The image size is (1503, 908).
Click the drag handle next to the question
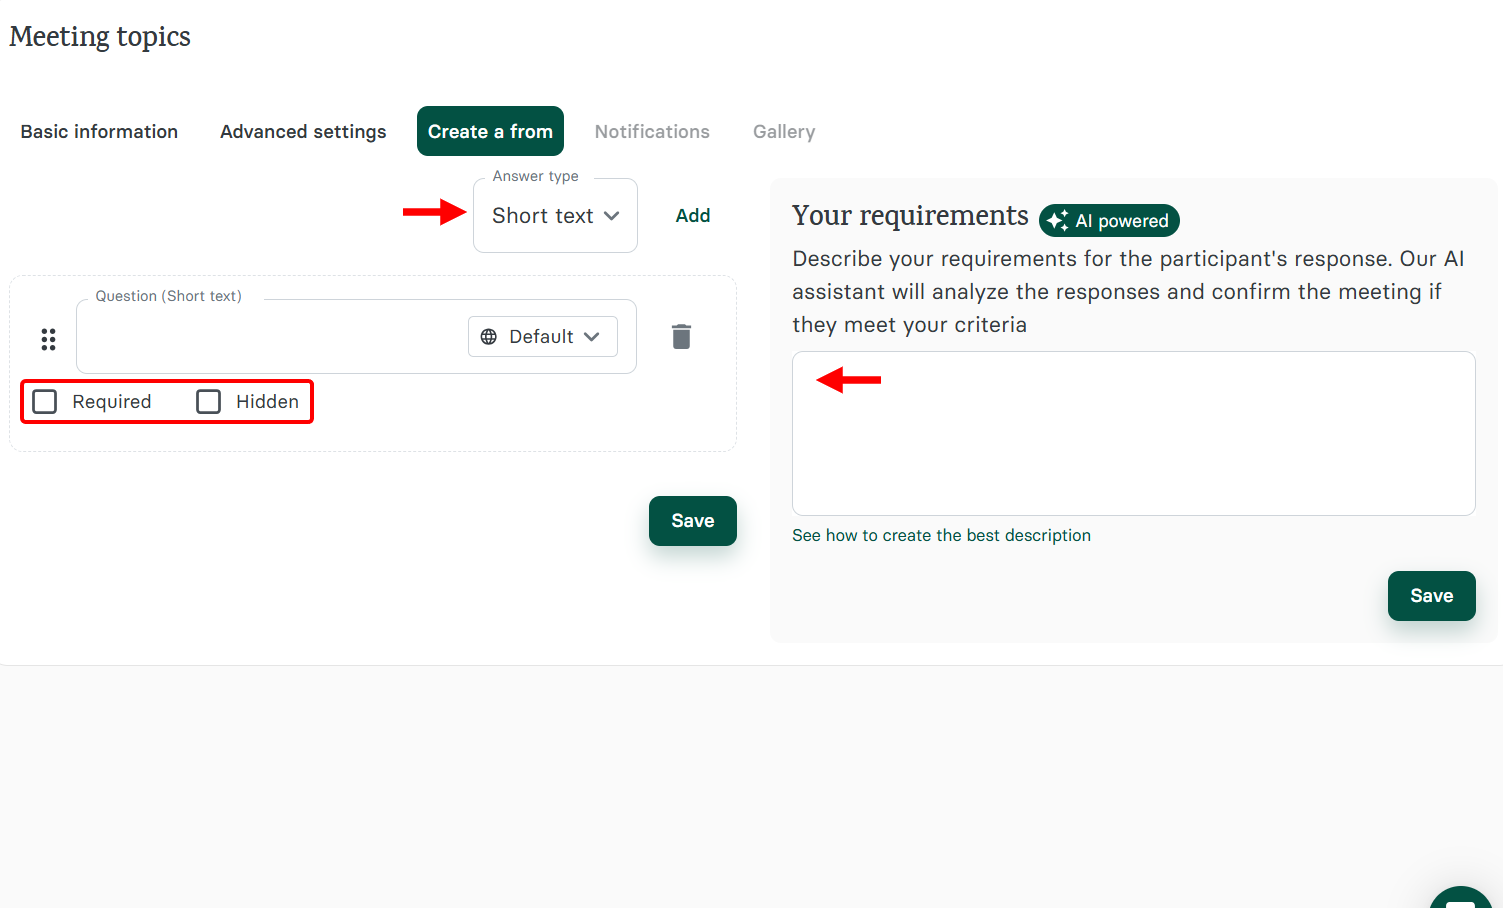(48, 339)
